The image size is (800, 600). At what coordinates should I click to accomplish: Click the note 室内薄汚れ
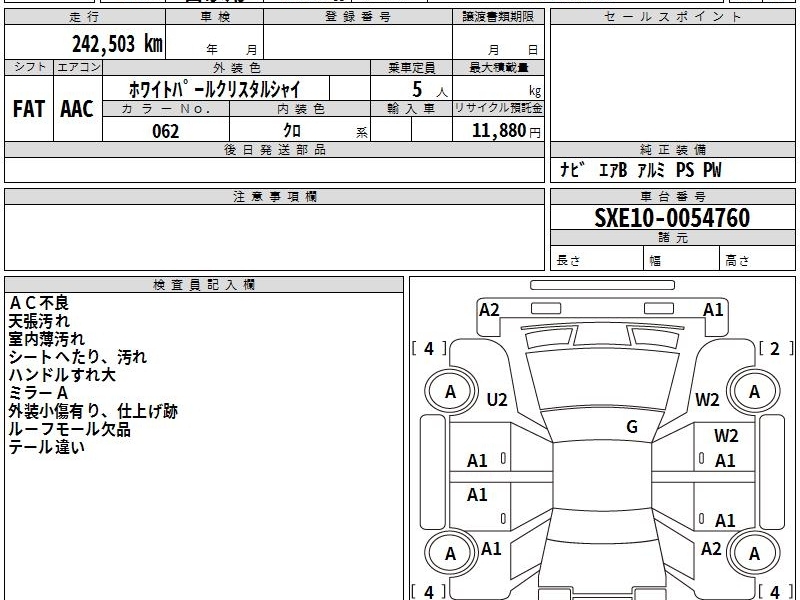click(46, 339)
